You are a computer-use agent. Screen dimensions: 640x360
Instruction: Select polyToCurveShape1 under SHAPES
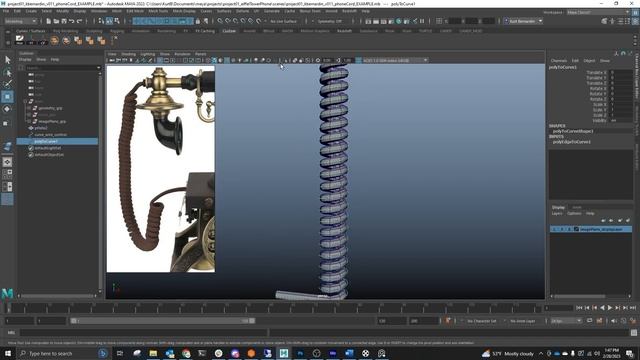[573, 131]
